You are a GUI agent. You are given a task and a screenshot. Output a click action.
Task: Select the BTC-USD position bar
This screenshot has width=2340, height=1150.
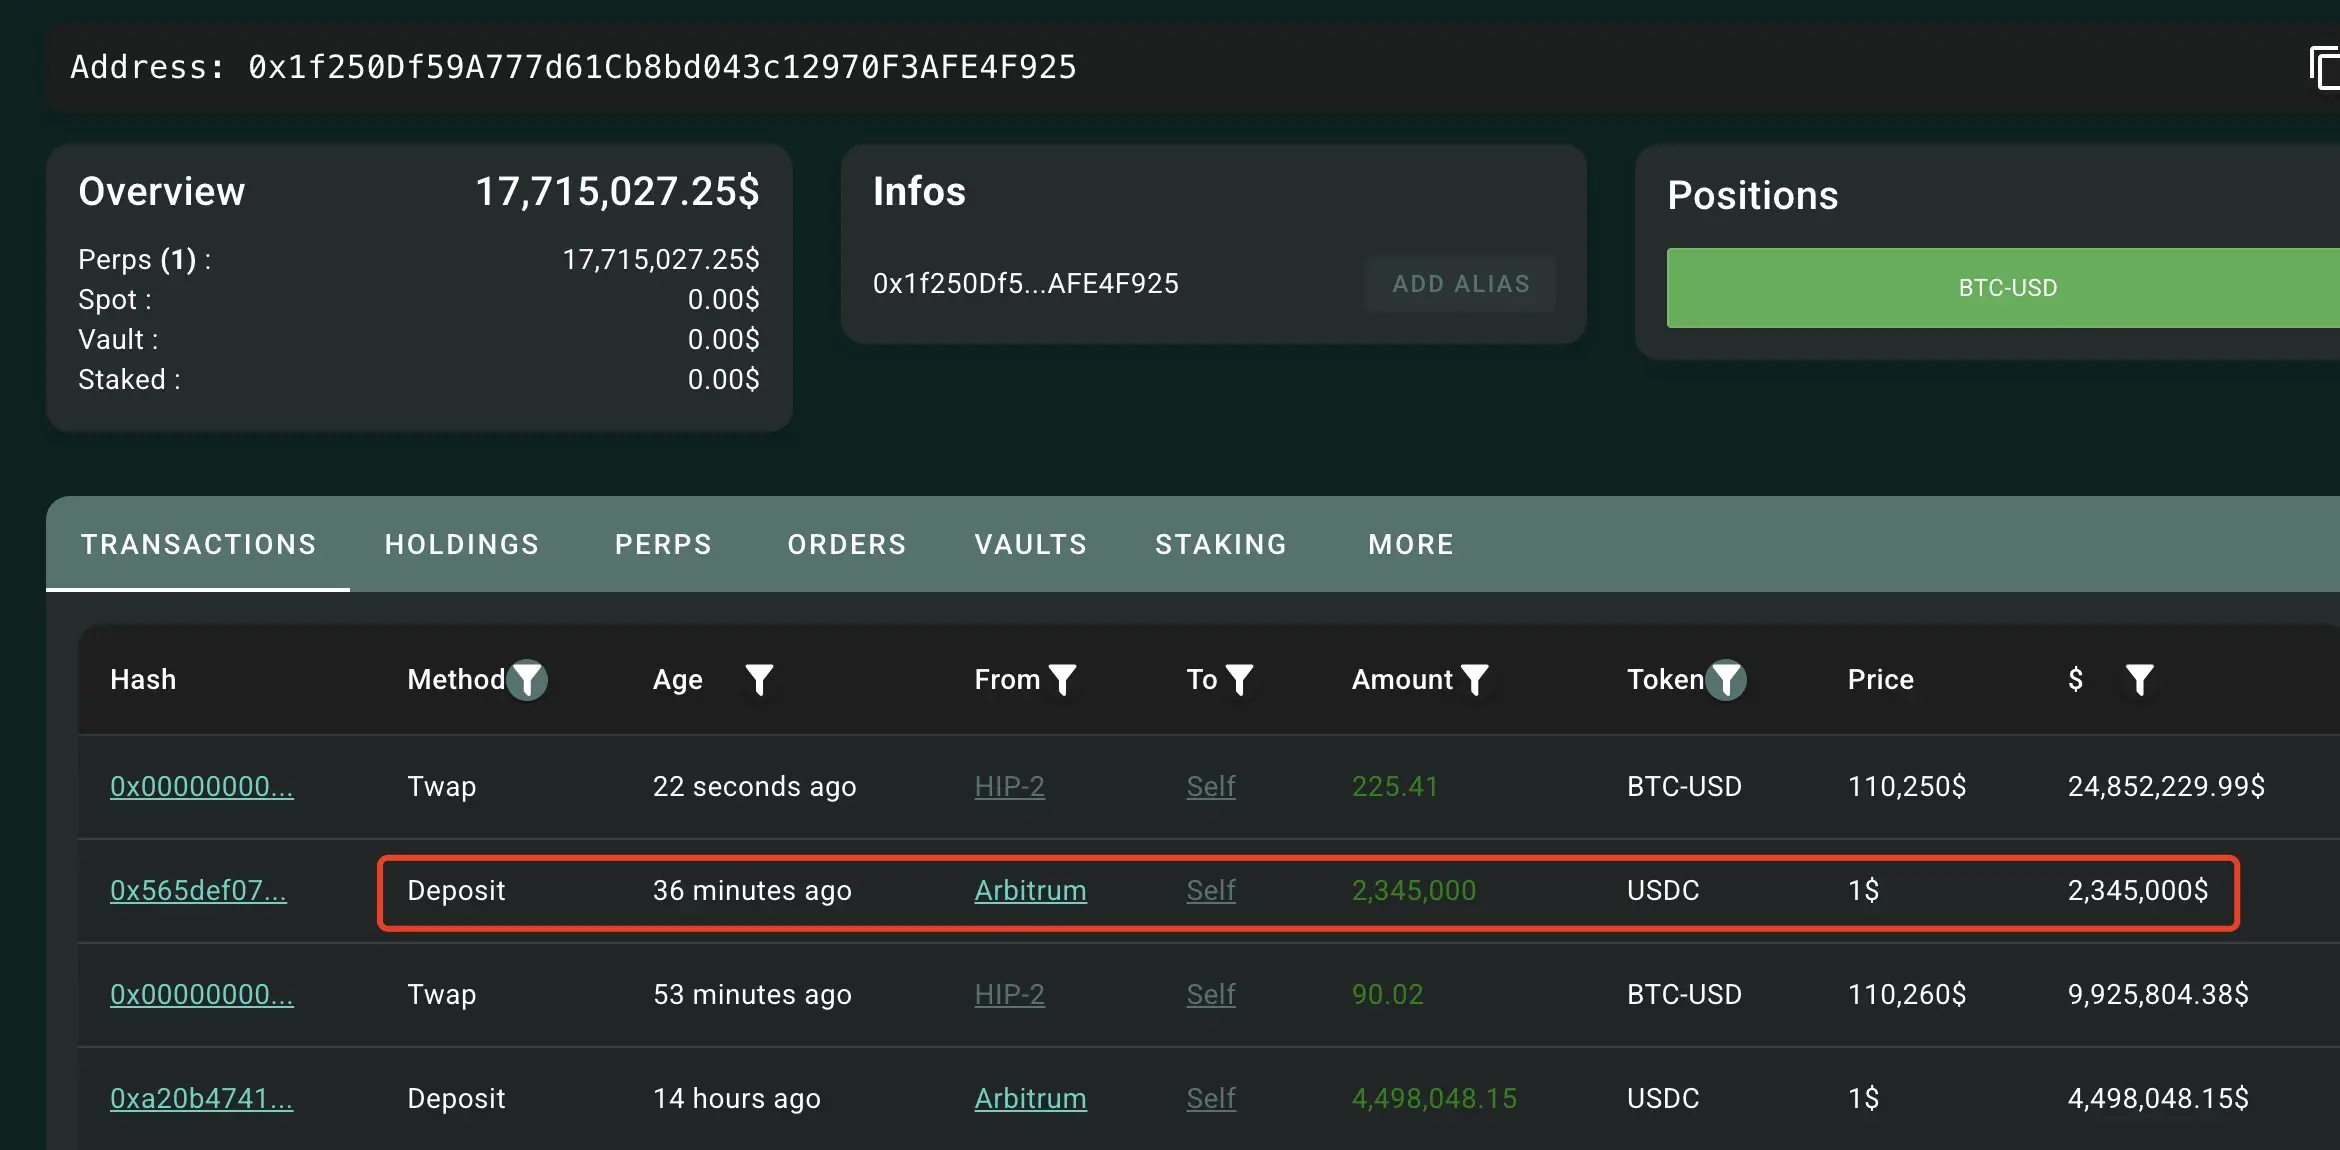2003,288
